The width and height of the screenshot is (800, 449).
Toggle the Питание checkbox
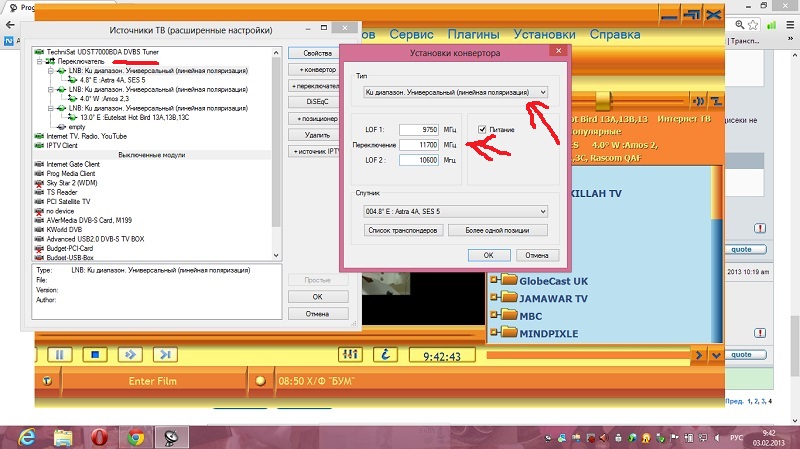(483, 129)
